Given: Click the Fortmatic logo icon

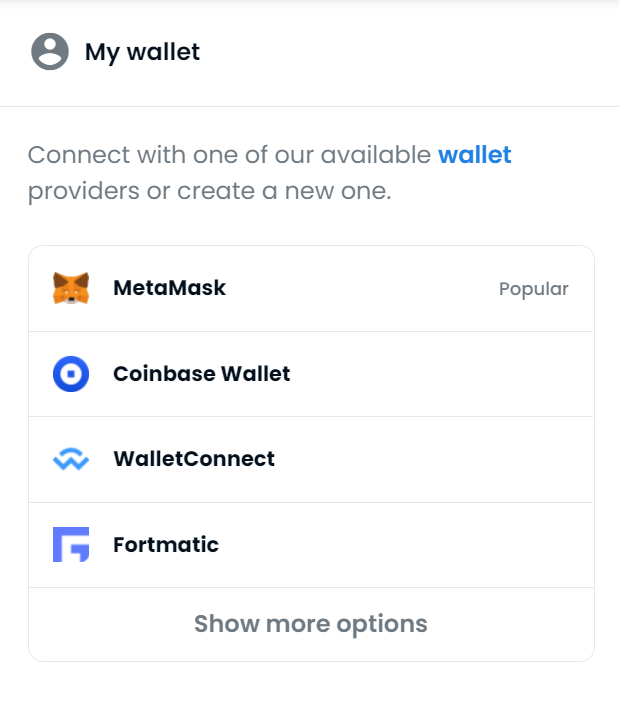Looking at the screenshot, I should 71,545.
